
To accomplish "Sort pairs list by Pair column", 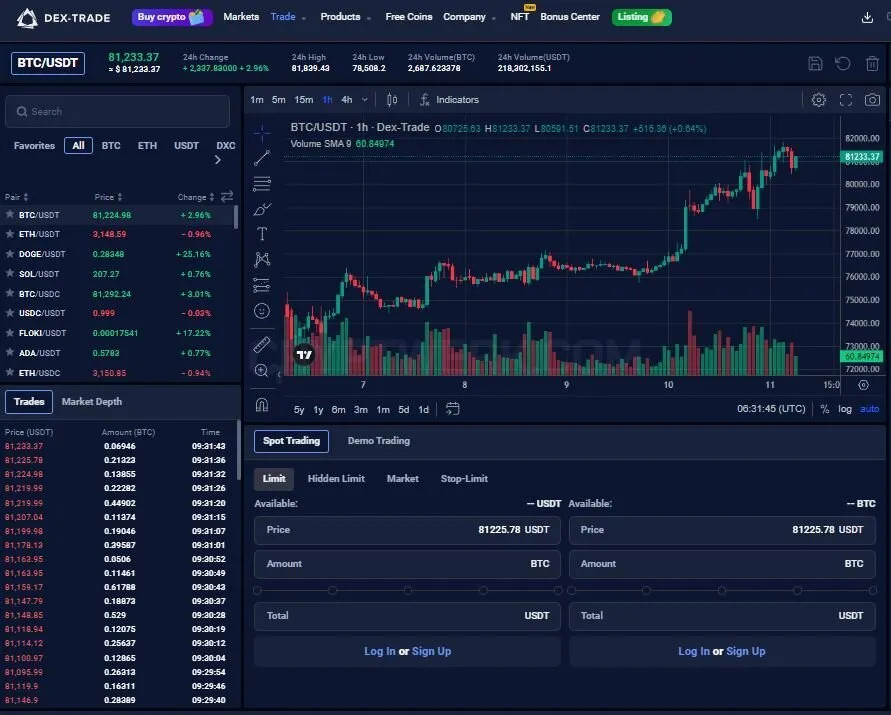I will [16, 197].
